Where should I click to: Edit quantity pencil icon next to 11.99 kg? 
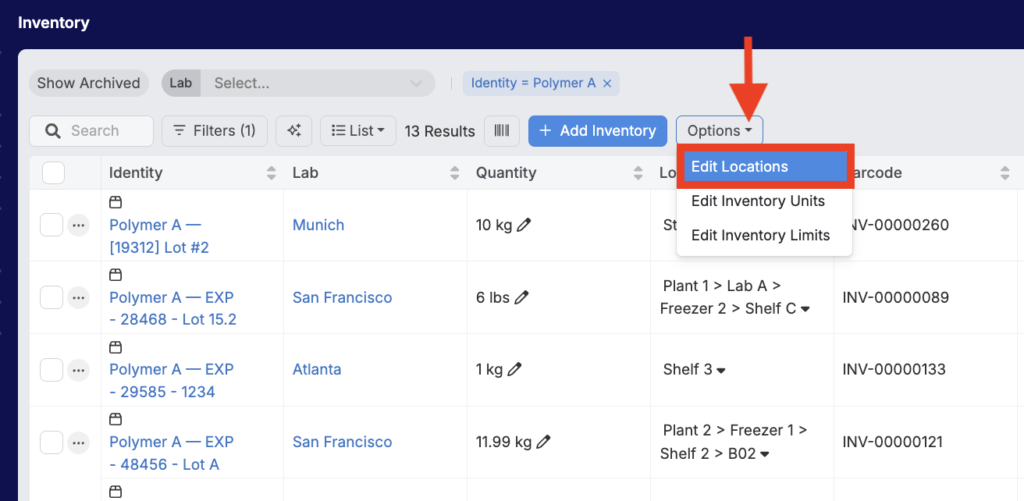543,442
